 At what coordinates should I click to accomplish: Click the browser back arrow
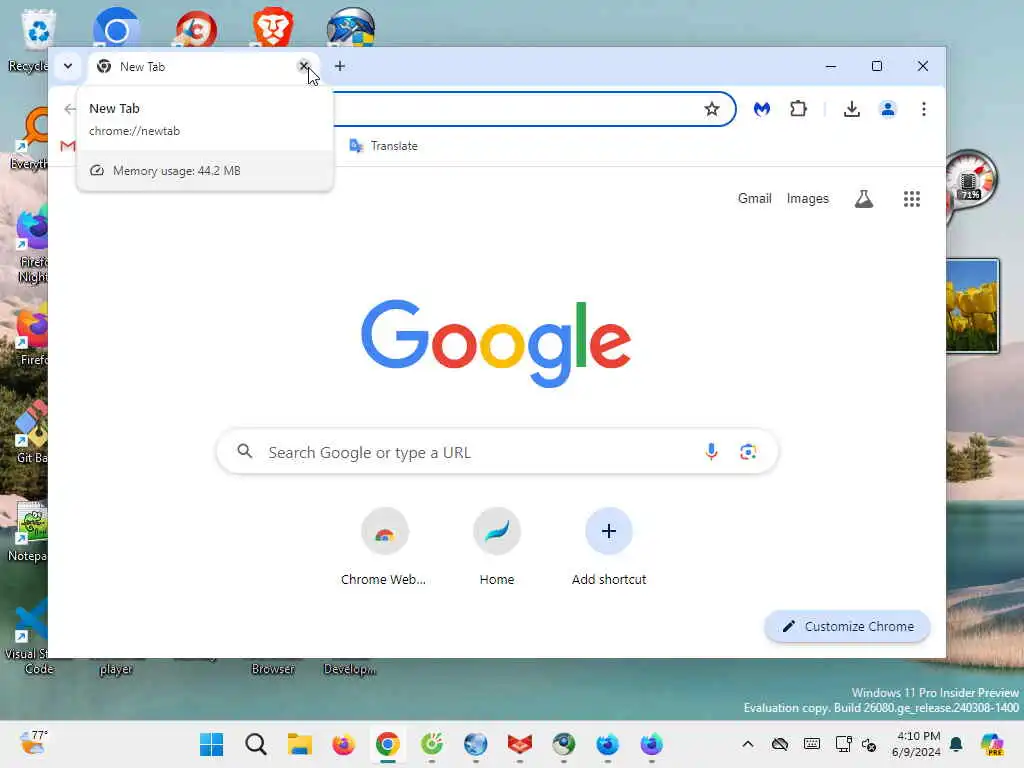[x=69, y=109]
